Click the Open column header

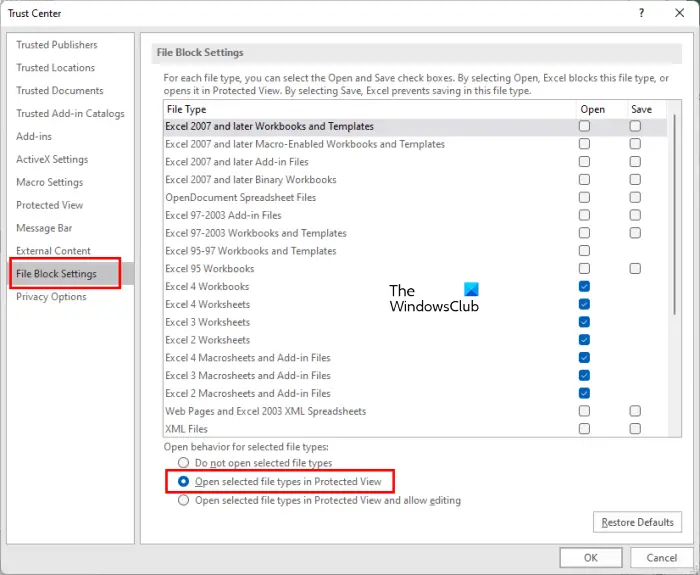[592, 109]
